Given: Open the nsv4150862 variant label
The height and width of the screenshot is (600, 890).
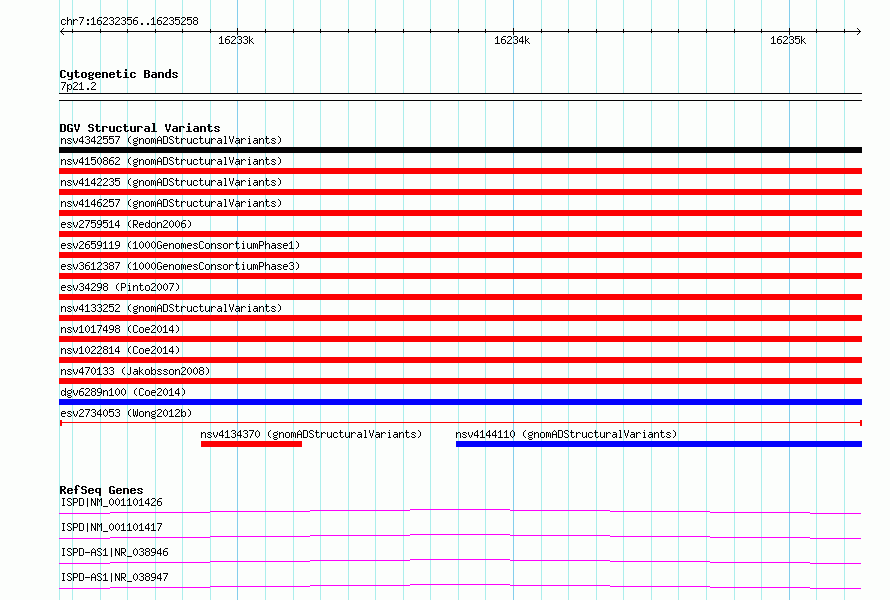Looking at the screenshot, I should (171, 161).
